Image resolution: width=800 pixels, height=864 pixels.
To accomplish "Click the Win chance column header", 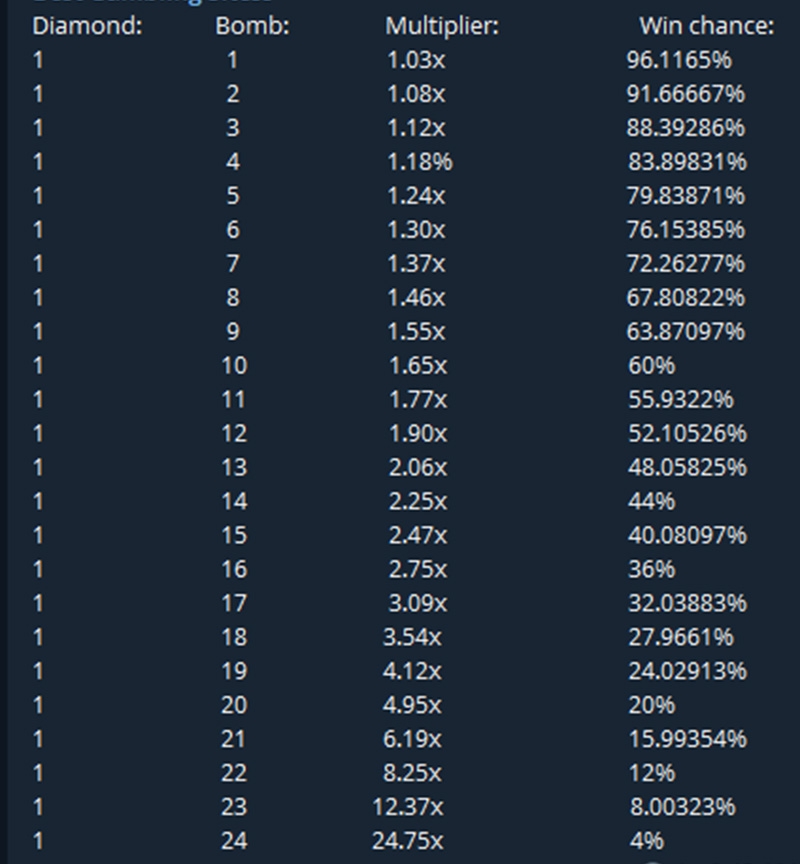I will coord(706,26).
